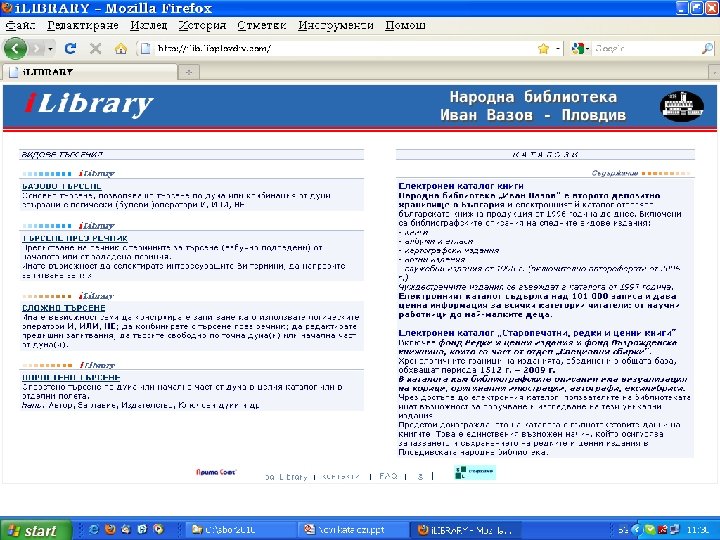Open the Инструменти menu
The height and width of the screenshot is (540, 720).
coord(336,25)
